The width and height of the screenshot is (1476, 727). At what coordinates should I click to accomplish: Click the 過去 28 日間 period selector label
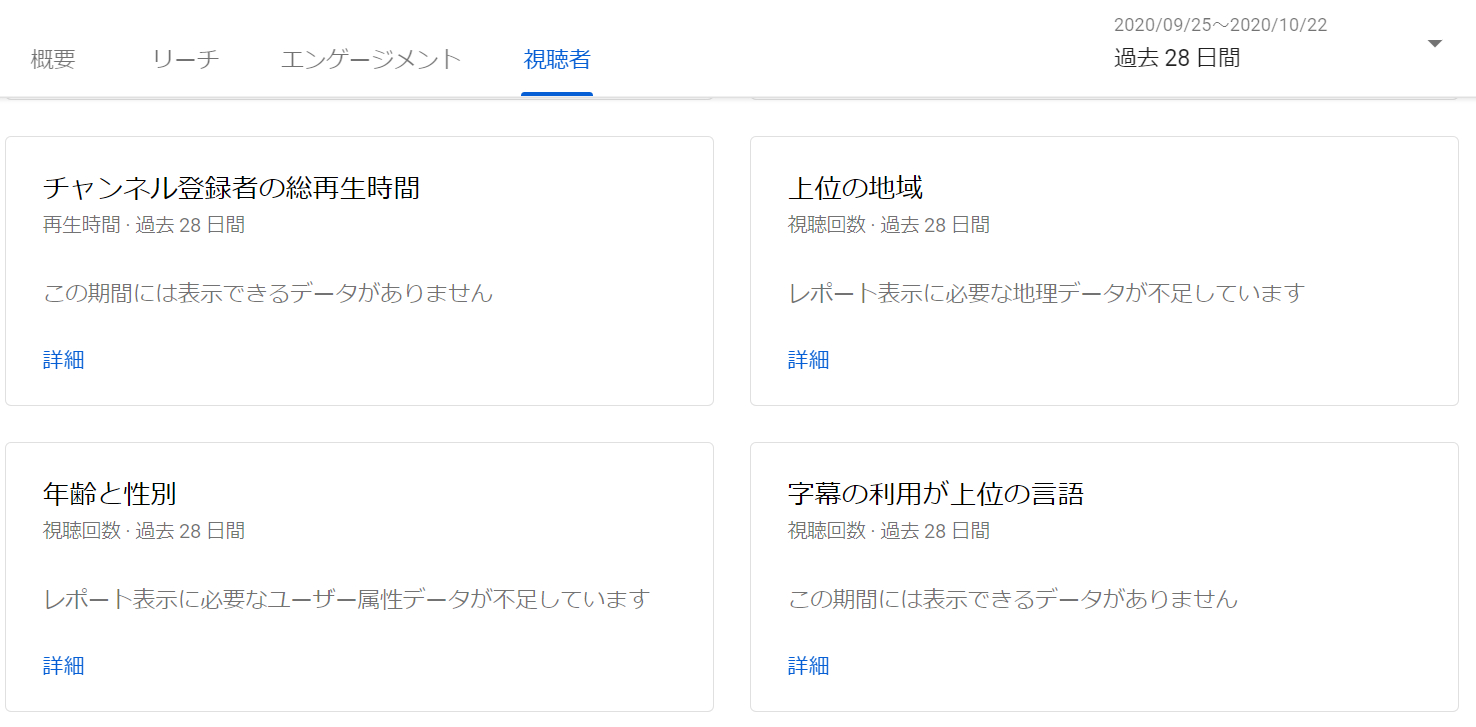(1177, 58)
